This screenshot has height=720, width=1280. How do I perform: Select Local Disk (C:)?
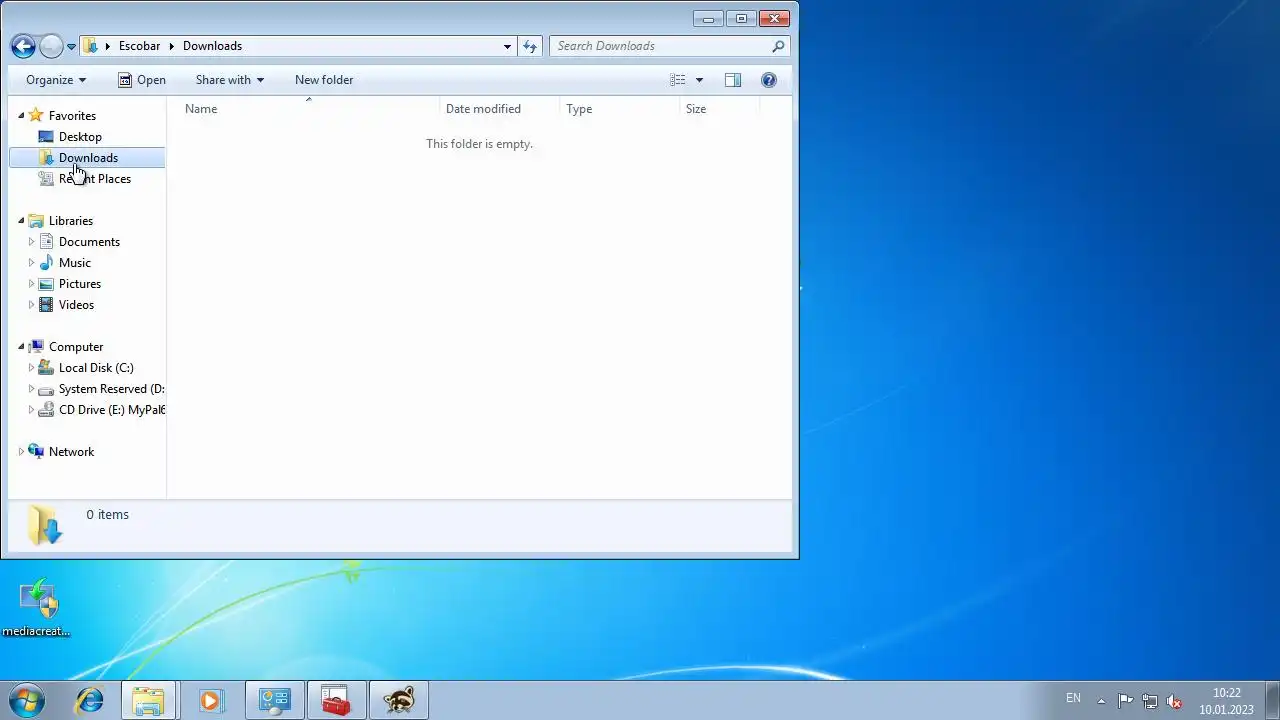click(96, 368)
